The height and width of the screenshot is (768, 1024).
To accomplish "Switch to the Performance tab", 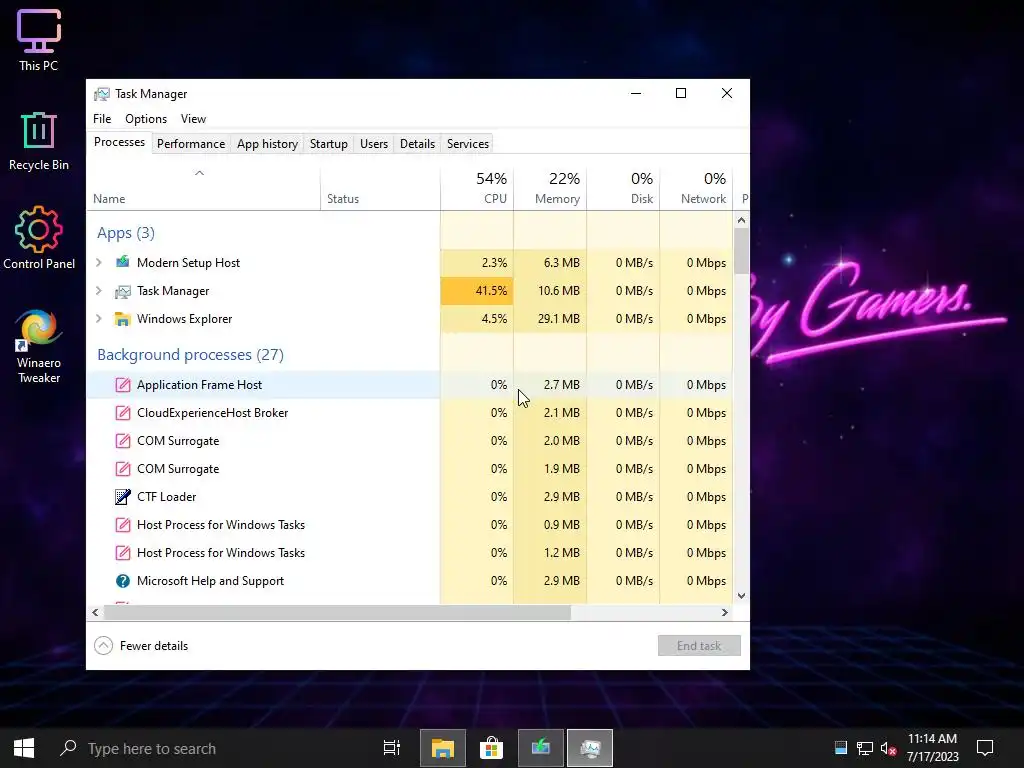I will [191, 144].
